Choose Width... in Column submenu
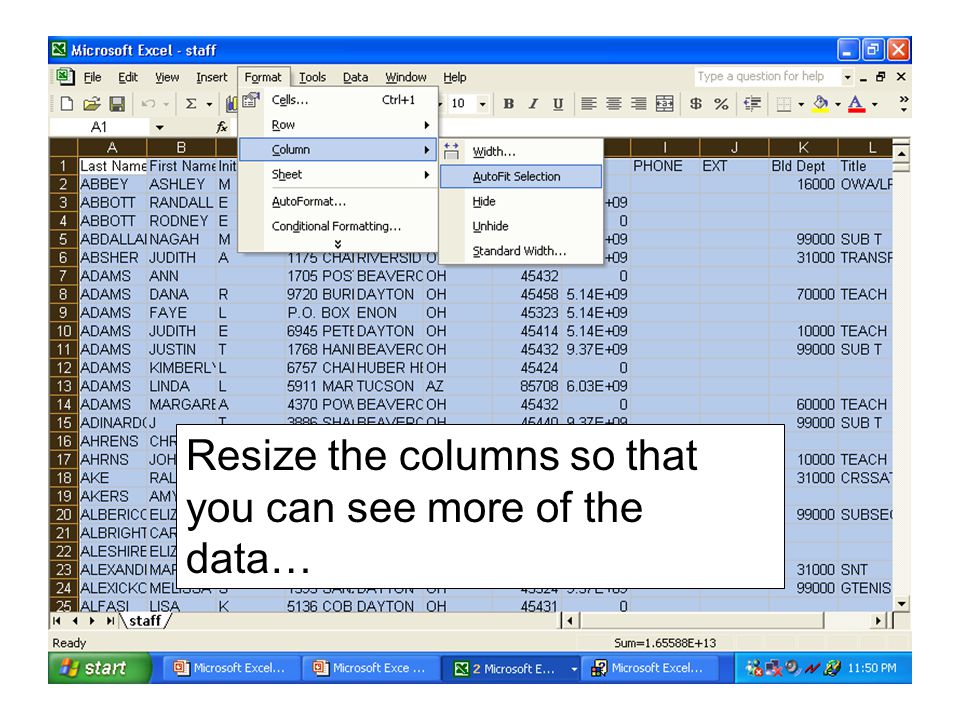The height and width of the screenshot is (720, 960). pos(521,151)
